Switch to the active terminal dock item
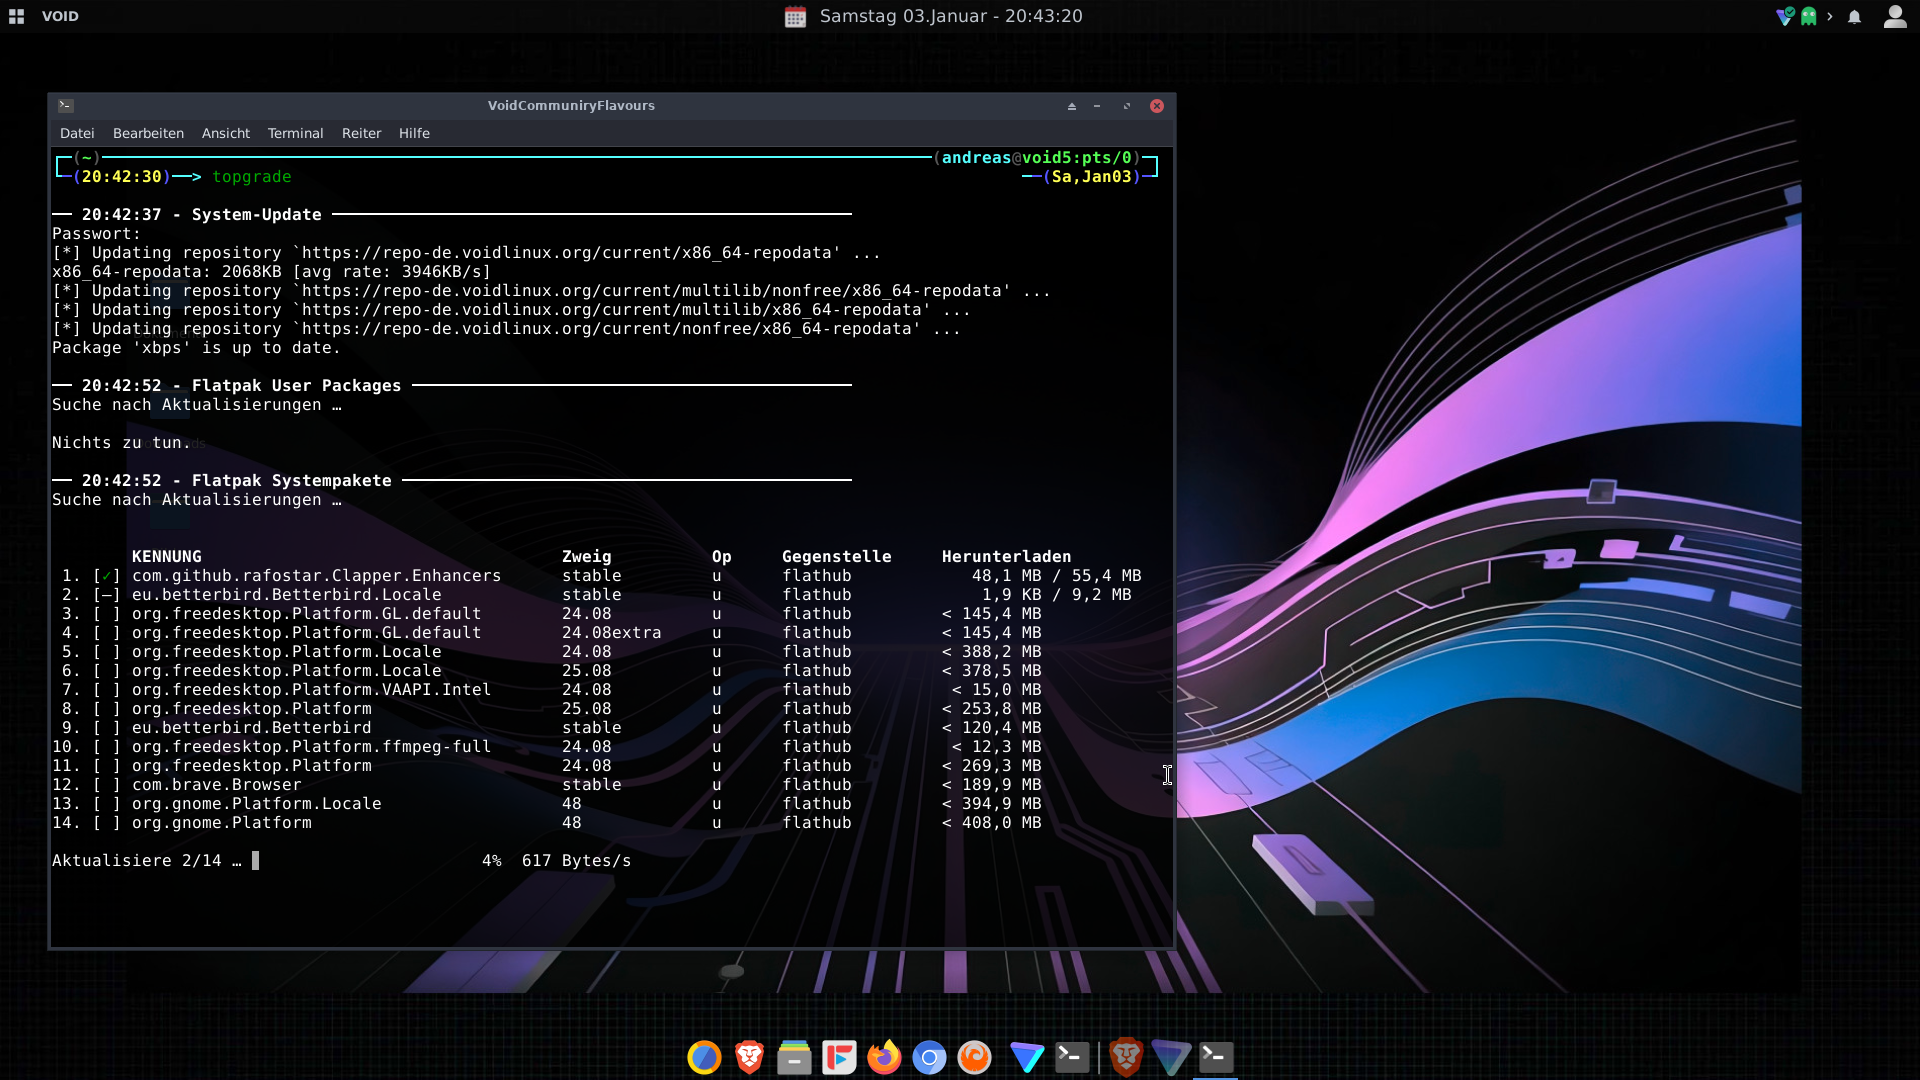 (1216, 1057)
